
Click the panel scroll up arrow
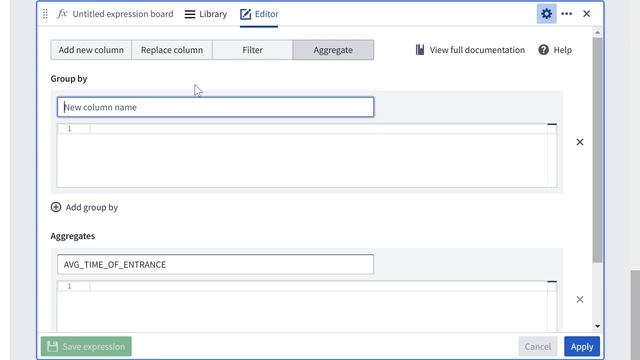598,32
